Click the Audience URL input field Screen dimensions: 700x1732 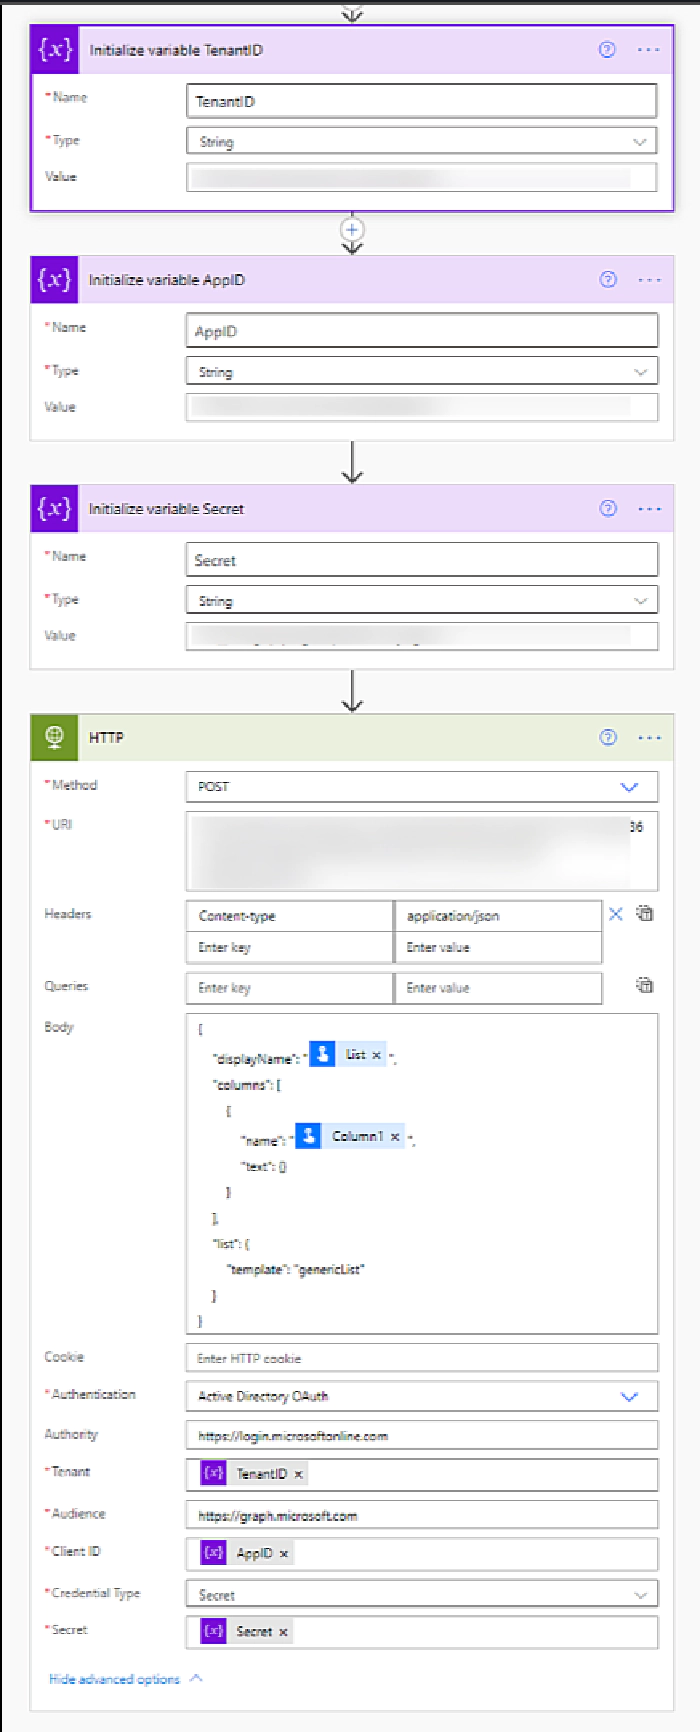coord(421,1516)
